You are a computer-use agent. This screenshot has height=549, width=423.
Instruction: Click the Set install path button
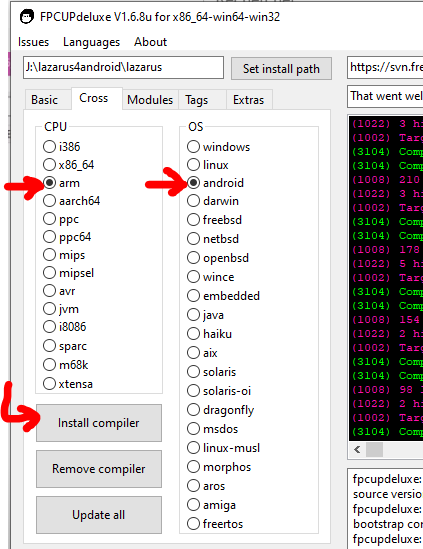click(281, 69)
